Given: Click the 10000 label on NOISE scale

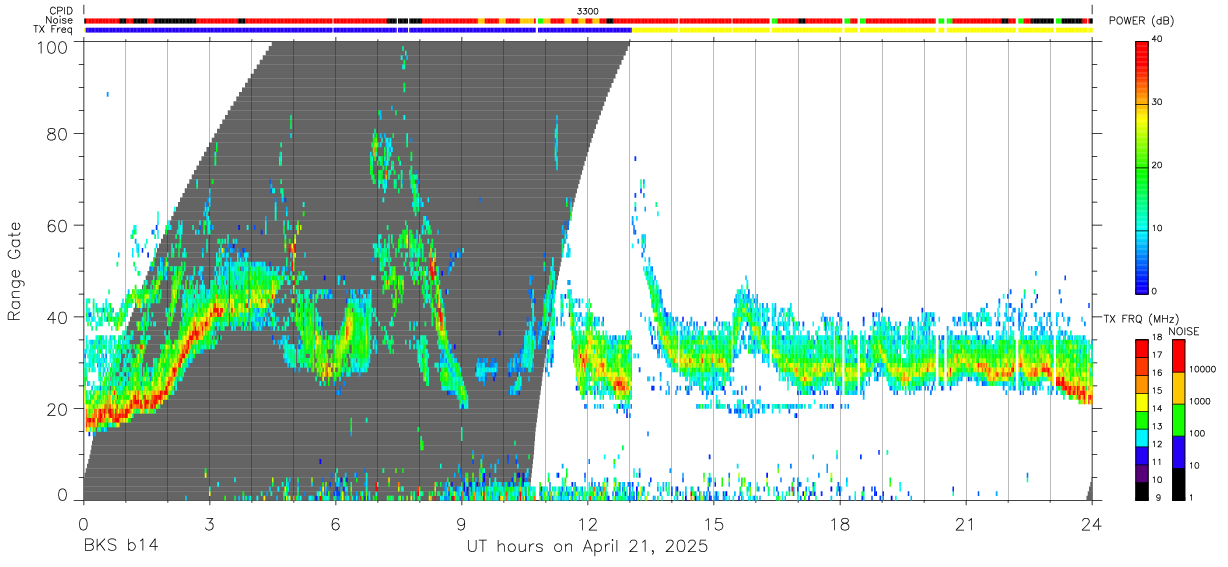Looking at the screenshot, I should click(1203, 369).
